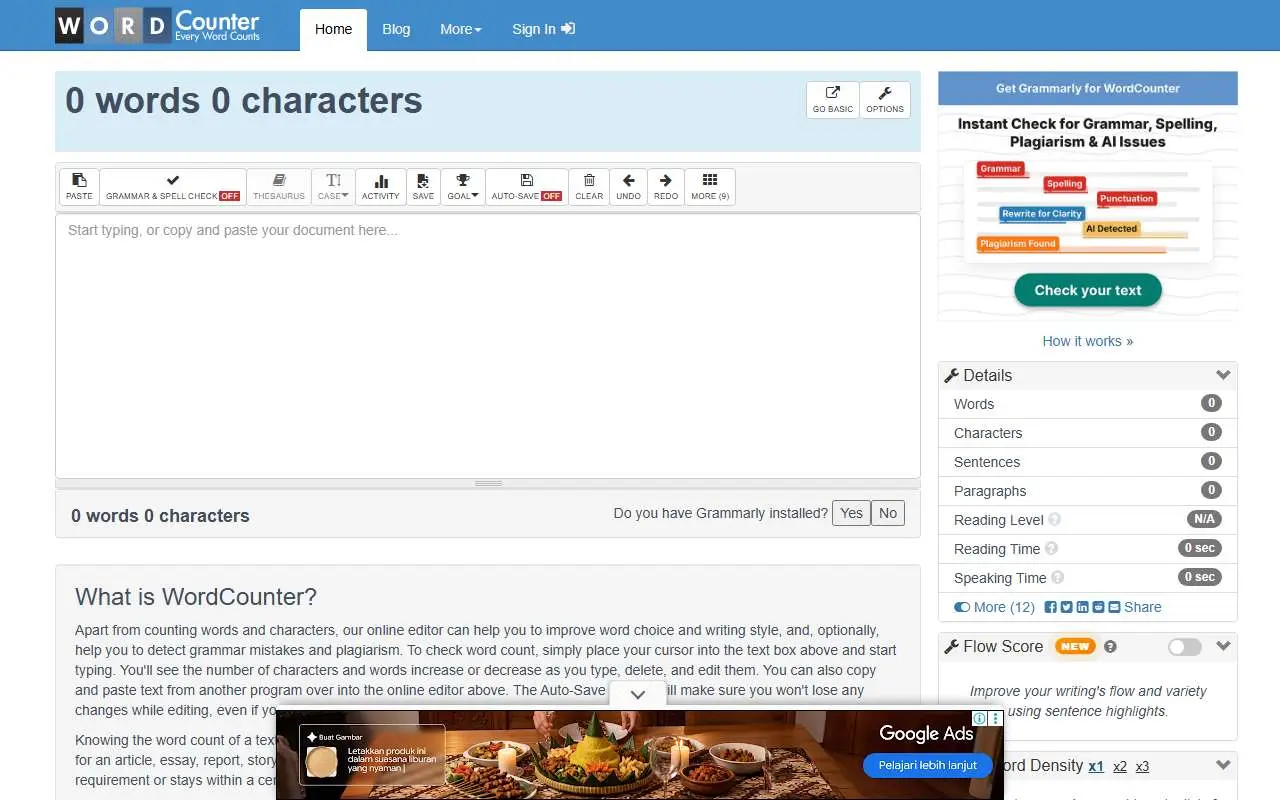
Task: Collapse the bottom ad with chevron
Action: coord(637,695)
